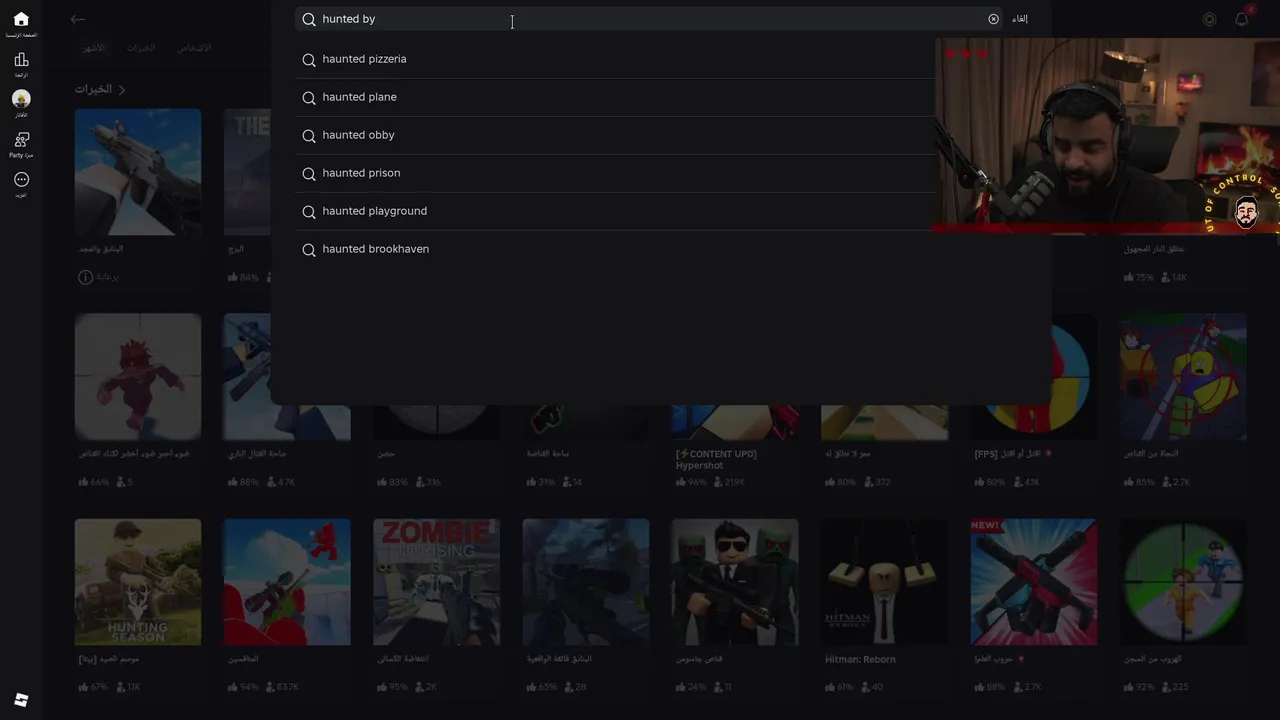Go back using the left arrow

point(77,19)
